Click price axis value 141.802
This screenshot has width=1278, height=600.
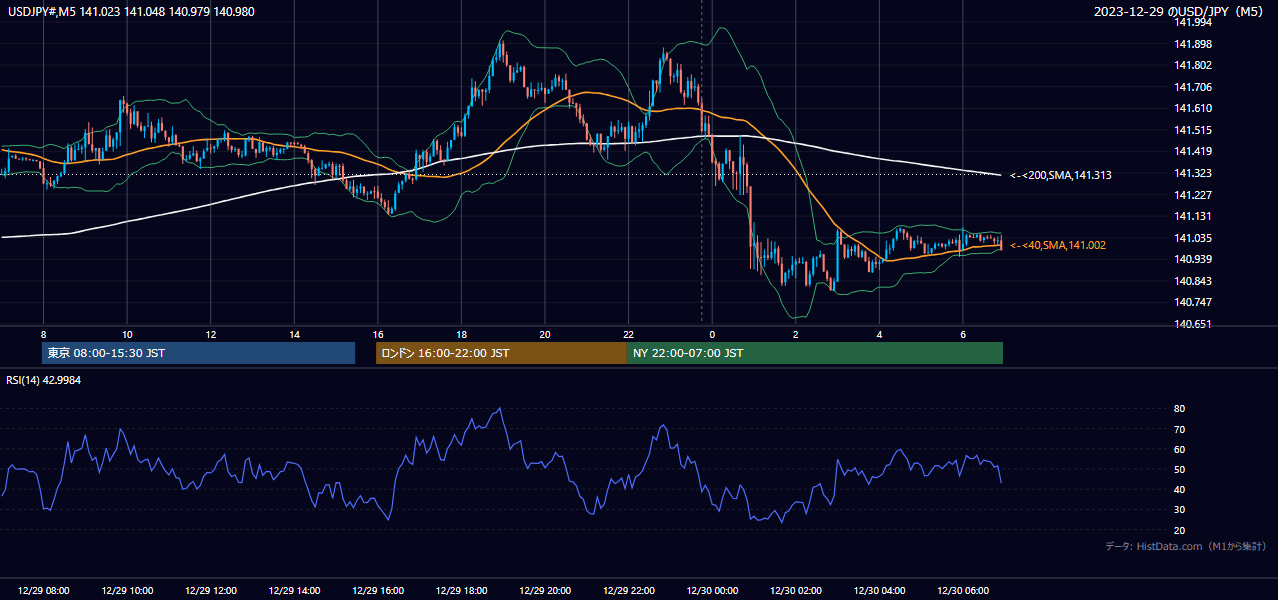click(x=1193, y=66)
